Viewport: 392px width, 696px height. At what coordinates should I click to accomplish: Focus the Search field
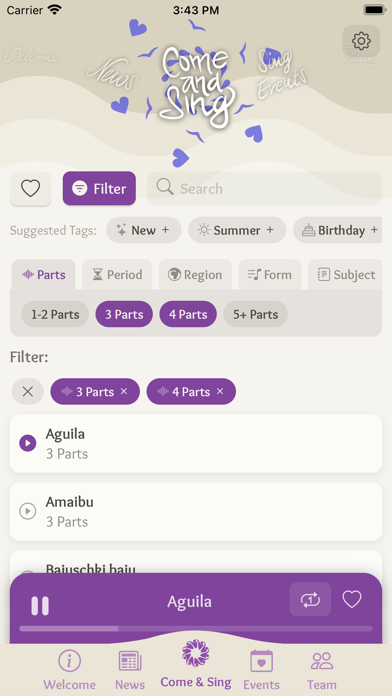(x=265, y=189)
